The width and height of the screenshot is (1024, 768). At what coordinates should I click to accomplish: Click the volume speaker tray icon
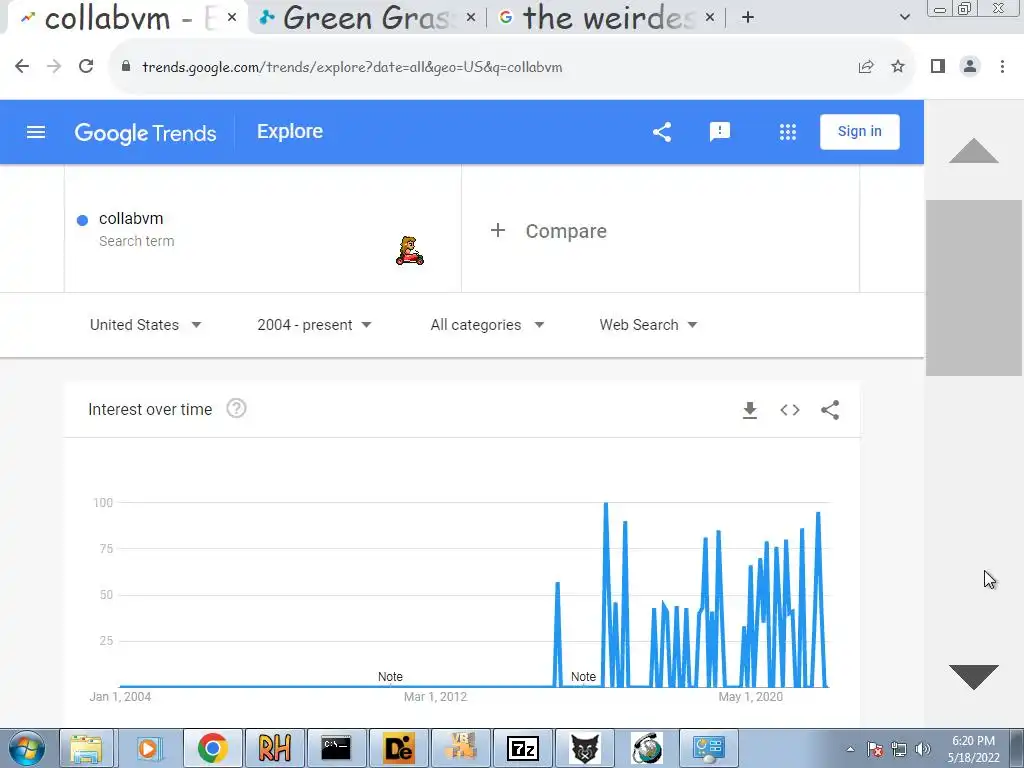coord(922,749)
